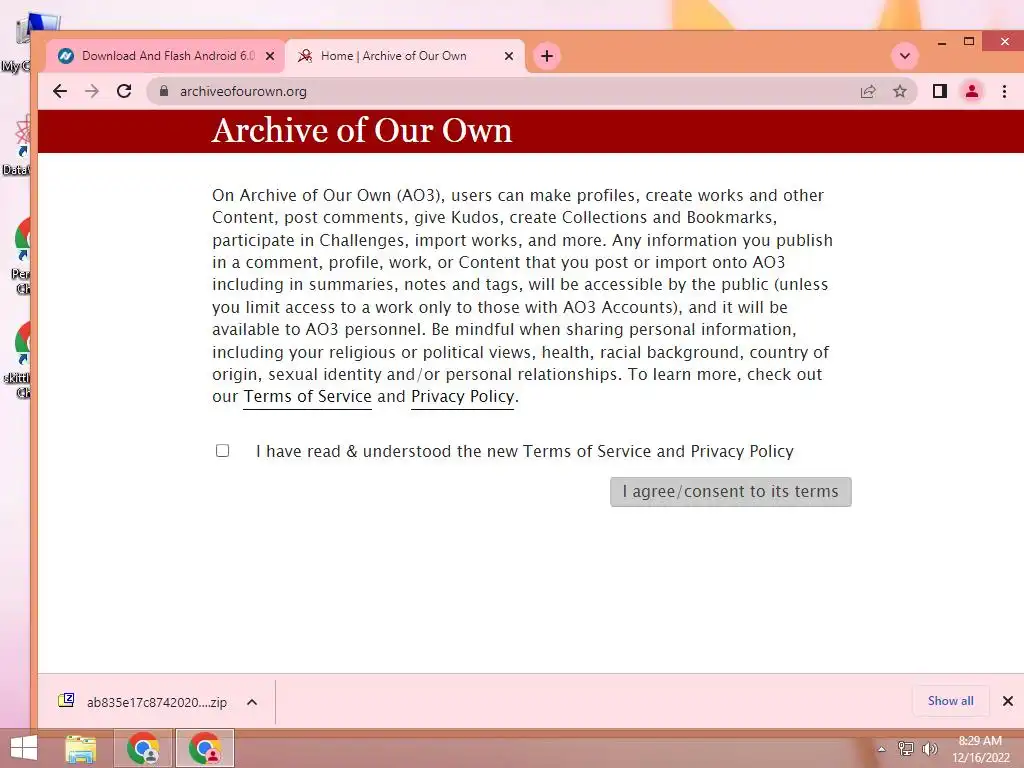Screen dimensions: 1024x768
Task: Click Show all downloads
Action: click(x=950, y=701)
